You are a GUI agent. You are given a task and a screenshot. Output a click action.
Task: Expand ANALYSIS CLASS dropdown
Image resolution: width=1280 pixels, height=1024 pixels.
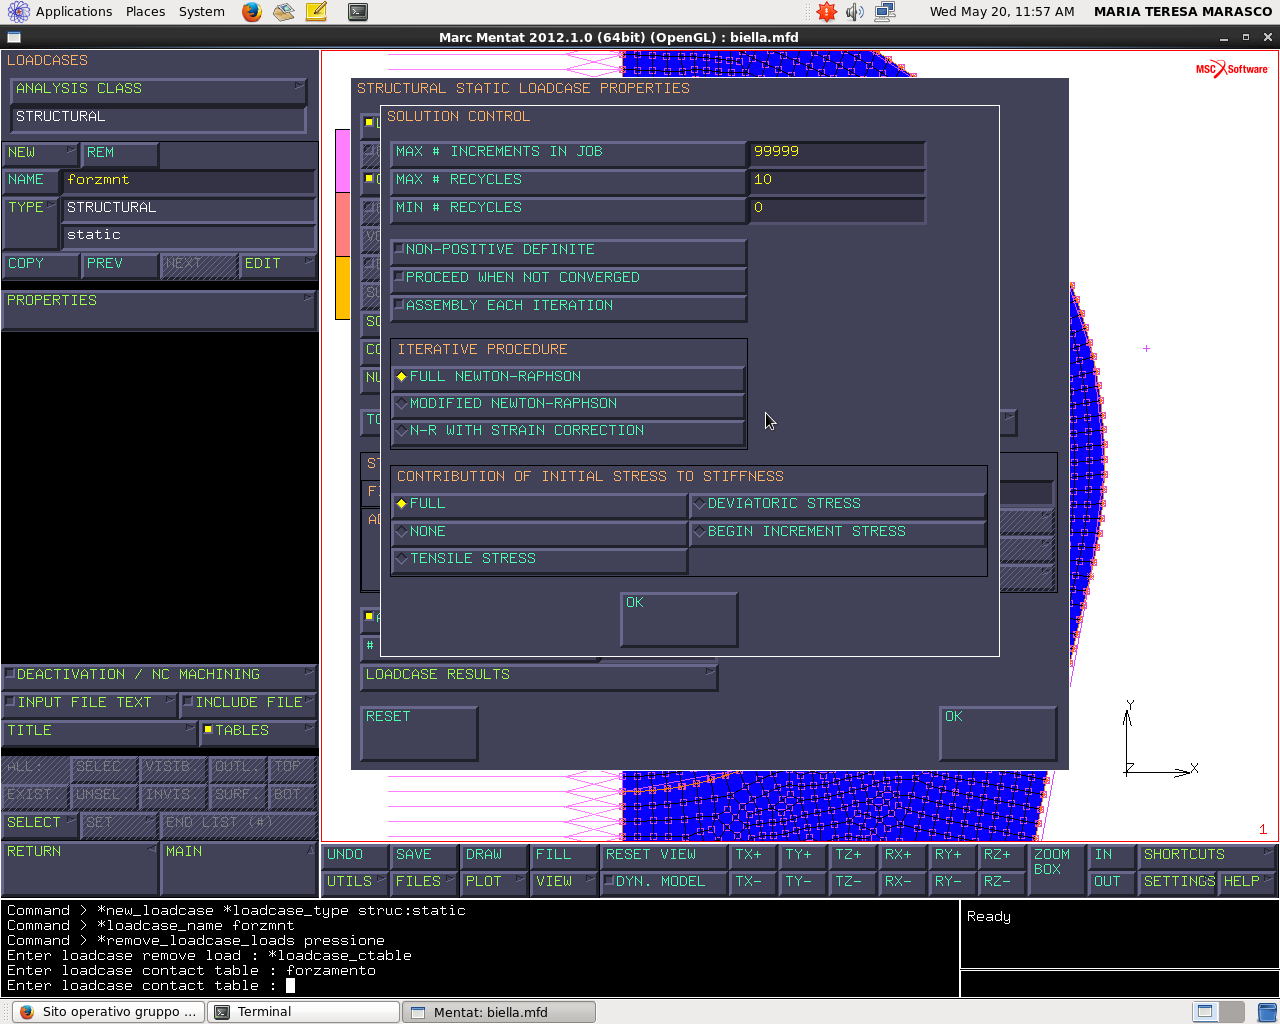pyautogui.click(x=158, y=89)
